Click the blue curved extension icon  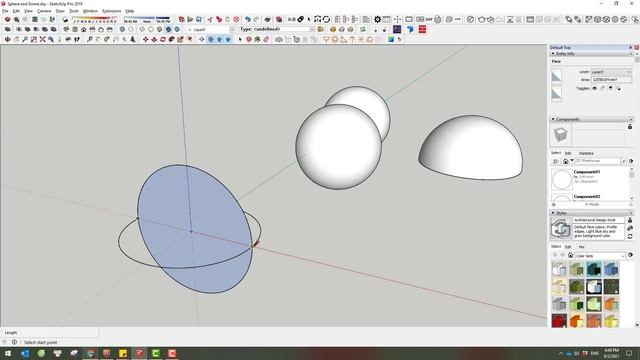click(410, 29)
